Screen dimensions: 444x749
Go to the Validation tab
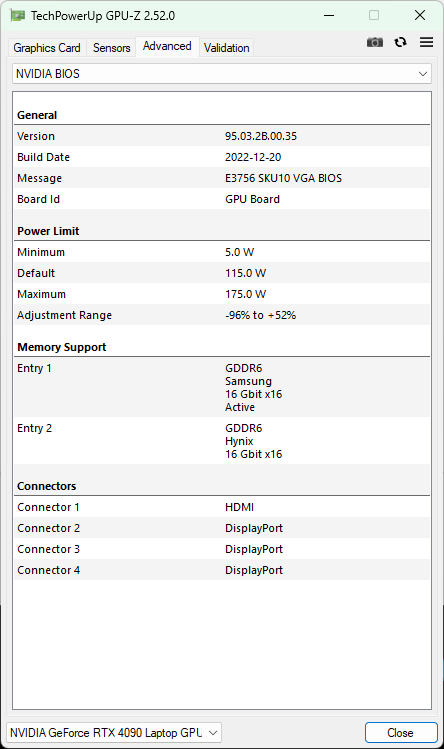[x=227, y=48]
